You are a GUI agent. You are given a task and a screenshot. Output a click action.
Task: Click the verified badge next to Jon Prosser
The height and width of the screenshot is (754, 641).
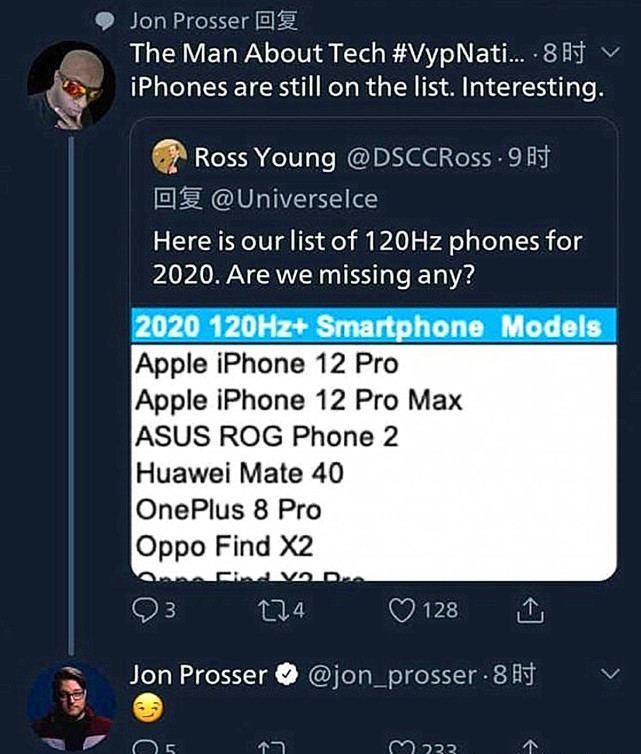tap(287, 676)
